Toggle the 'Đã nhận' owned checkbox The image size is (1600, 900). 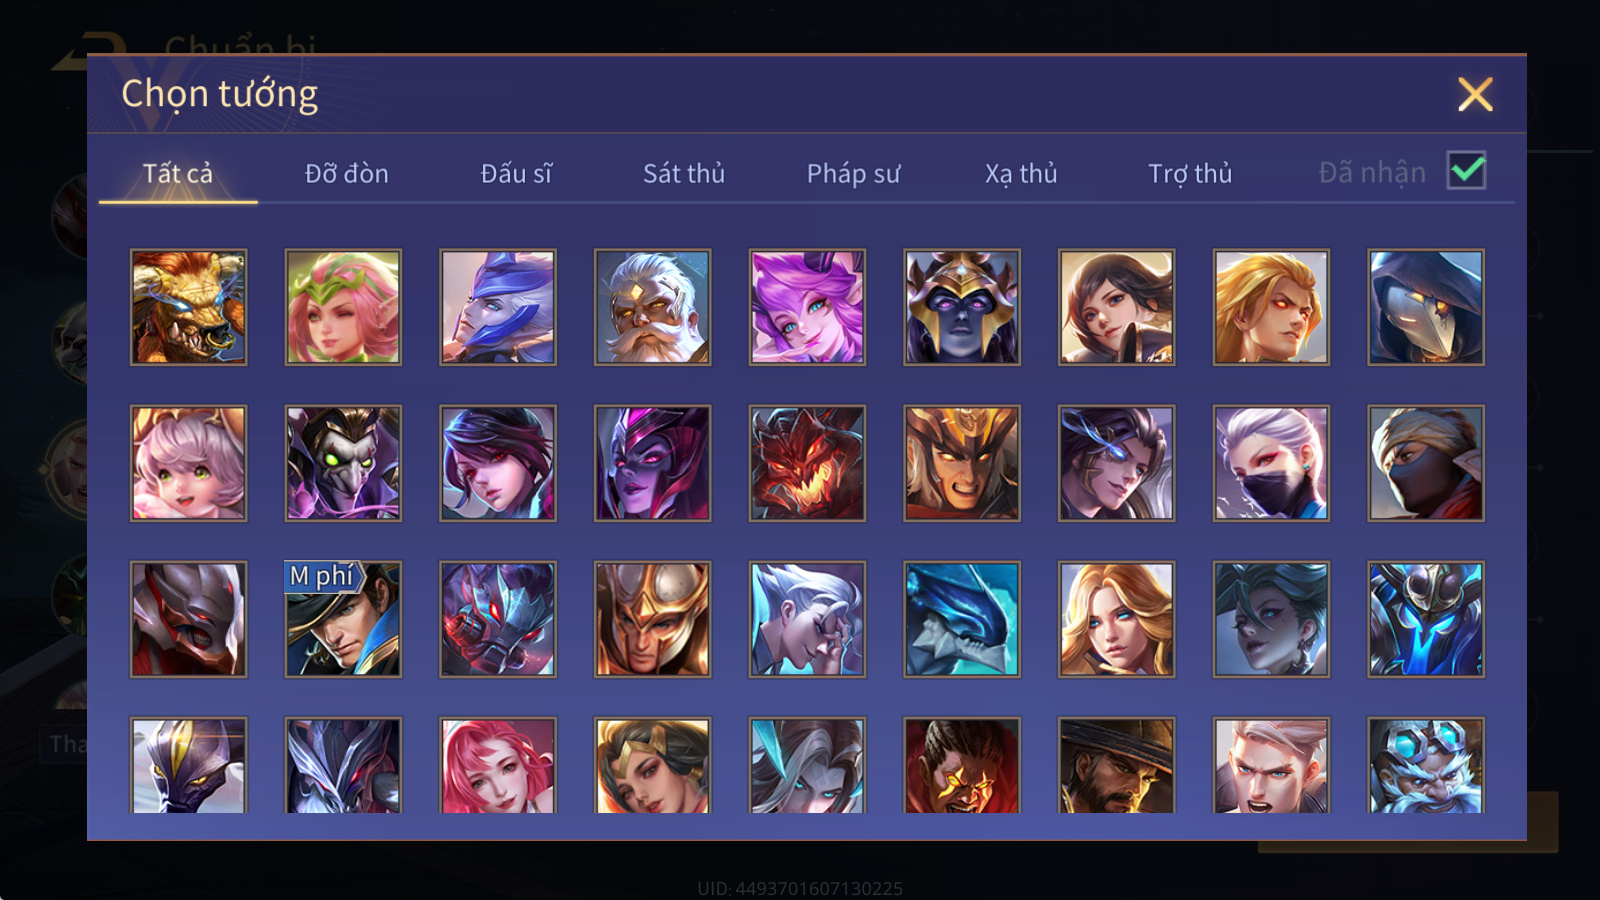[1466, 171]
